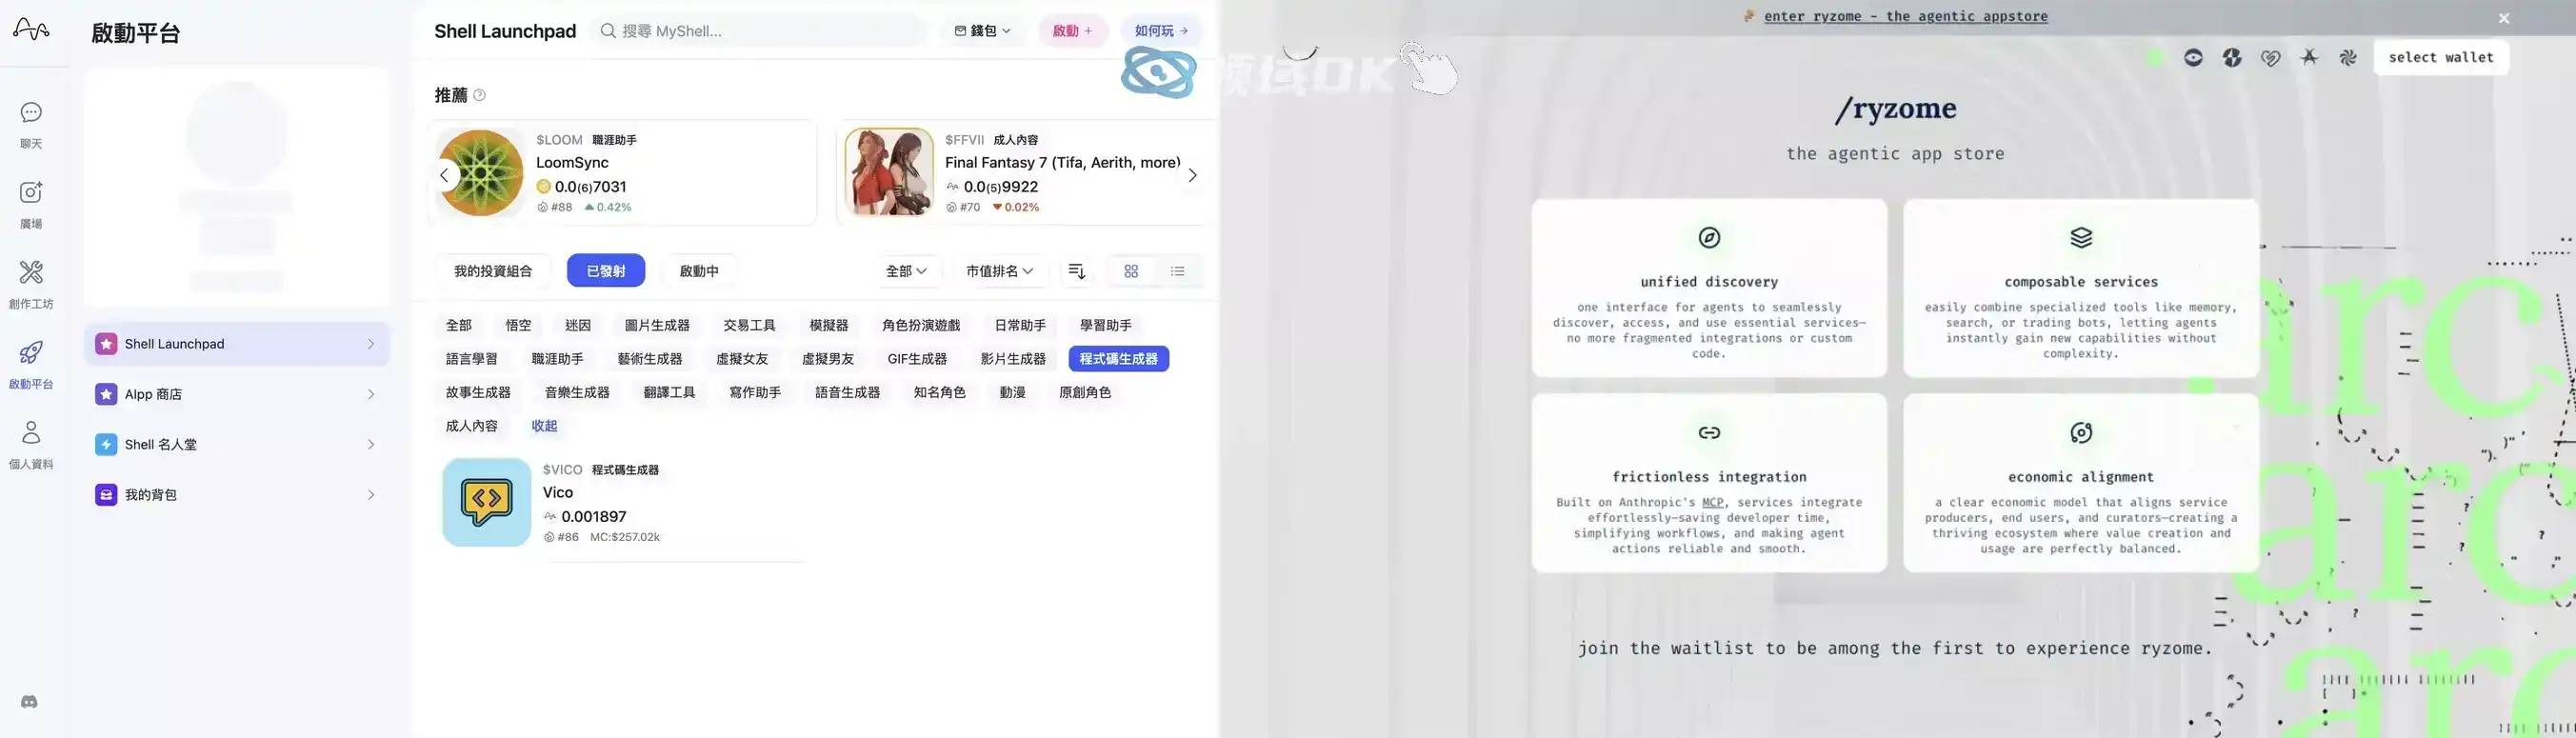Open the 創作工坊 workshop tools icon
The height and width of the screenshot is (738, 2576).
point(31,272)
